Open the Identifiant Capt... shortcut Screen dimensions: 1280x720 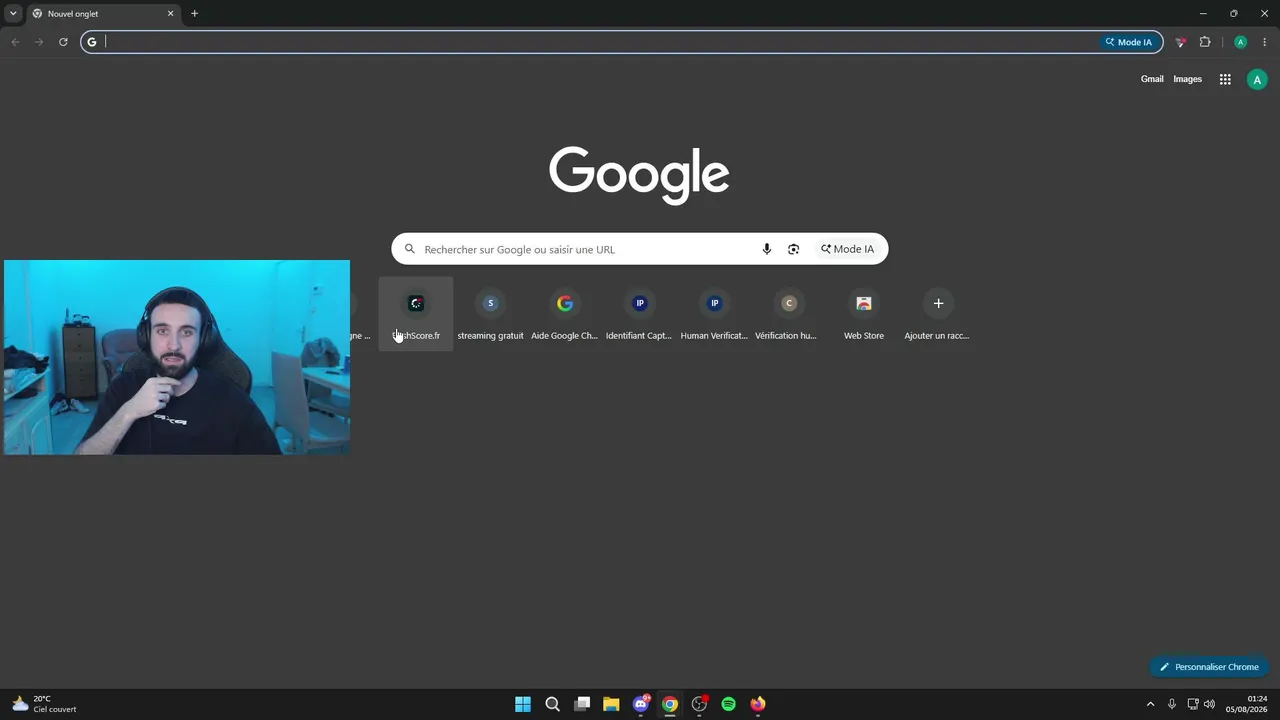coord(639,313)
